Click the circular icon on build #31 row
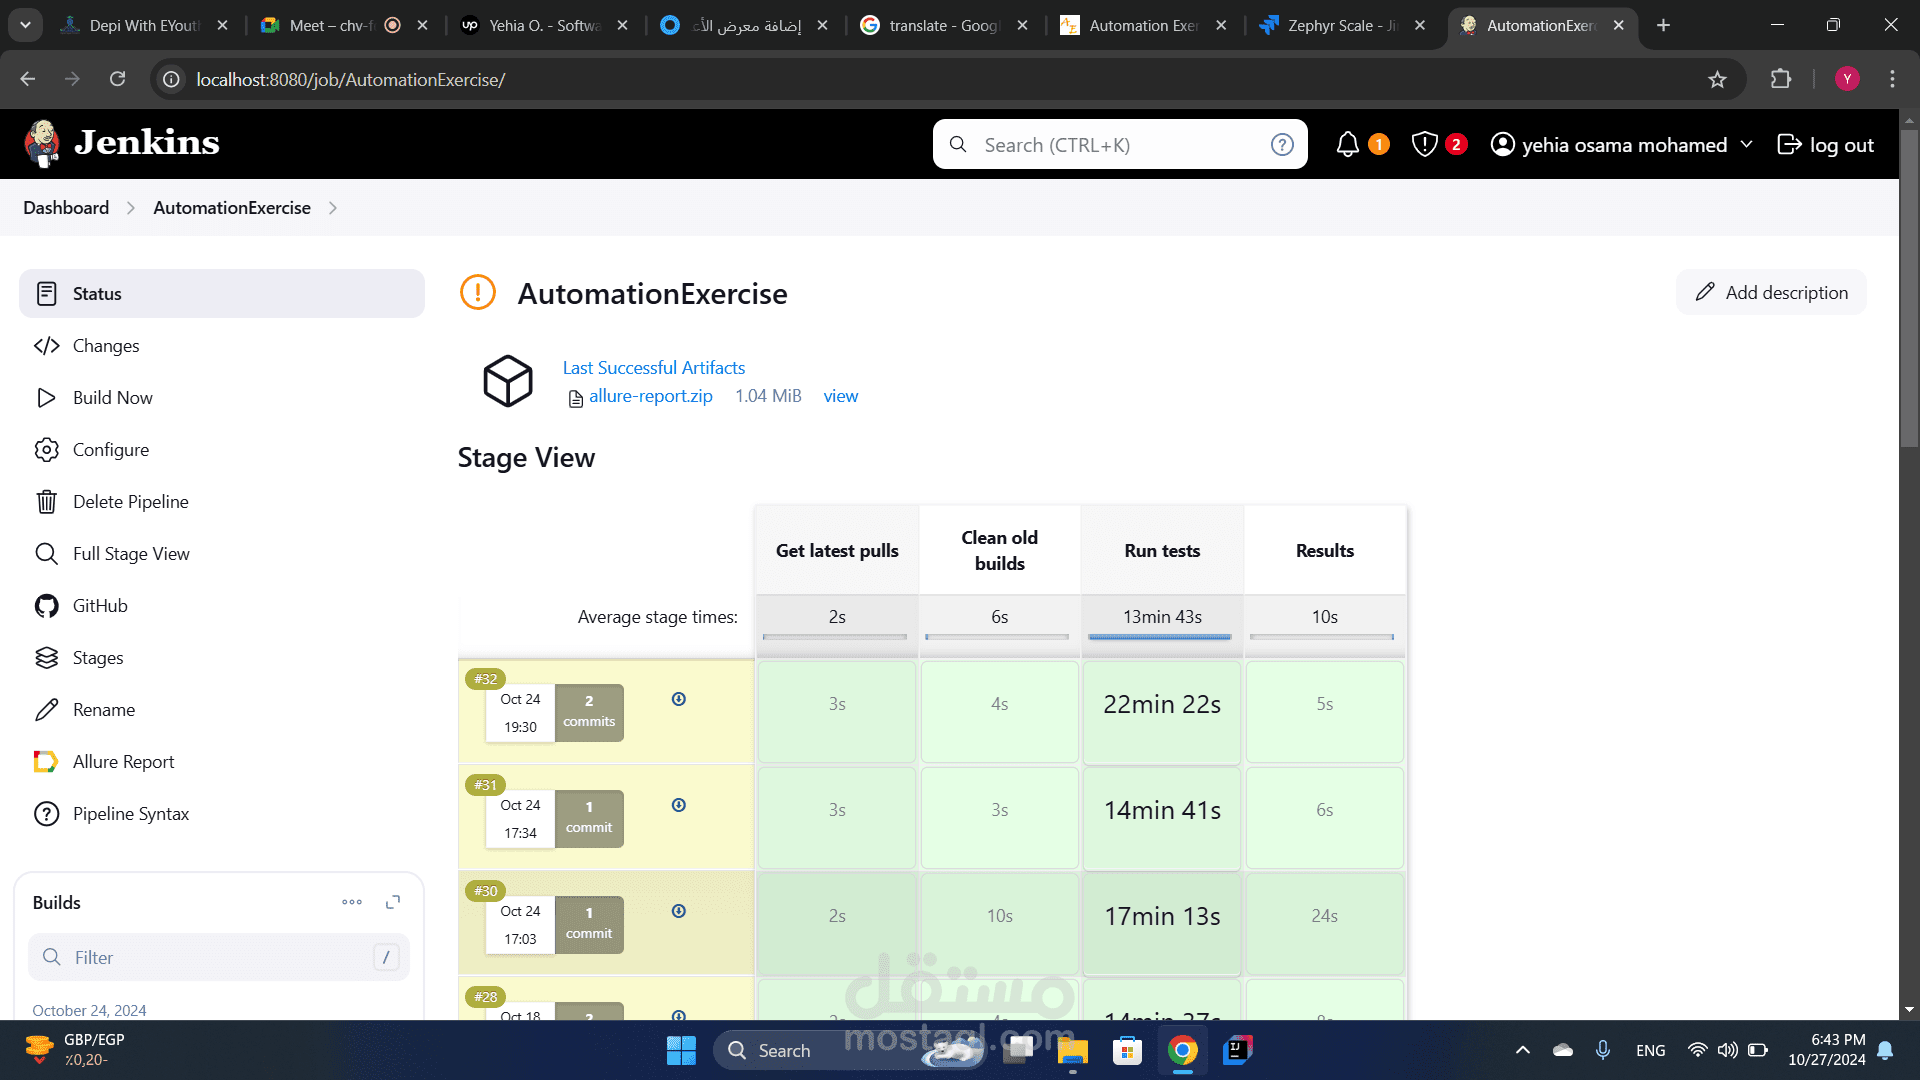Screen dimensions: 1920x1080 coord(679,805)
